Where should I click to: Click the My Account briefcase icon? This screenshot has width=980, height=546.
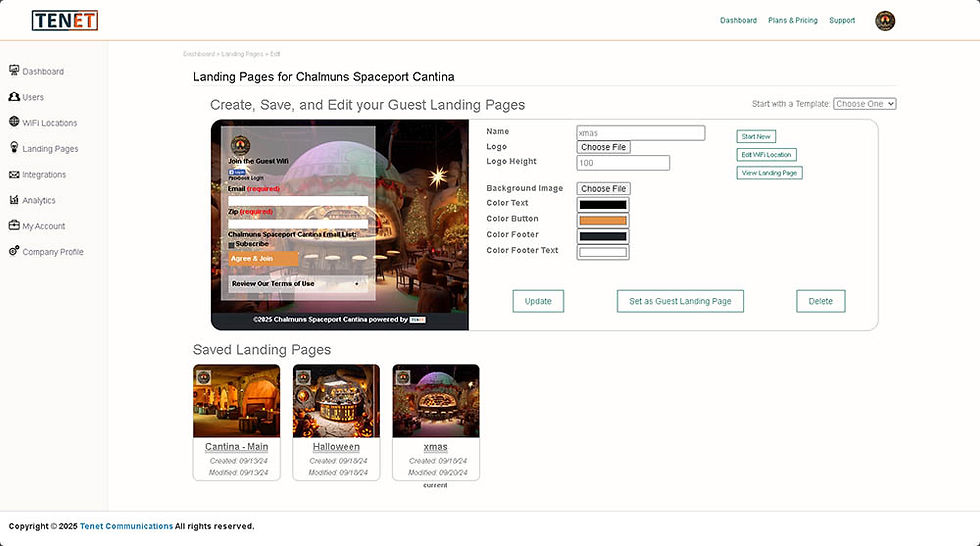tap(14, 225)
